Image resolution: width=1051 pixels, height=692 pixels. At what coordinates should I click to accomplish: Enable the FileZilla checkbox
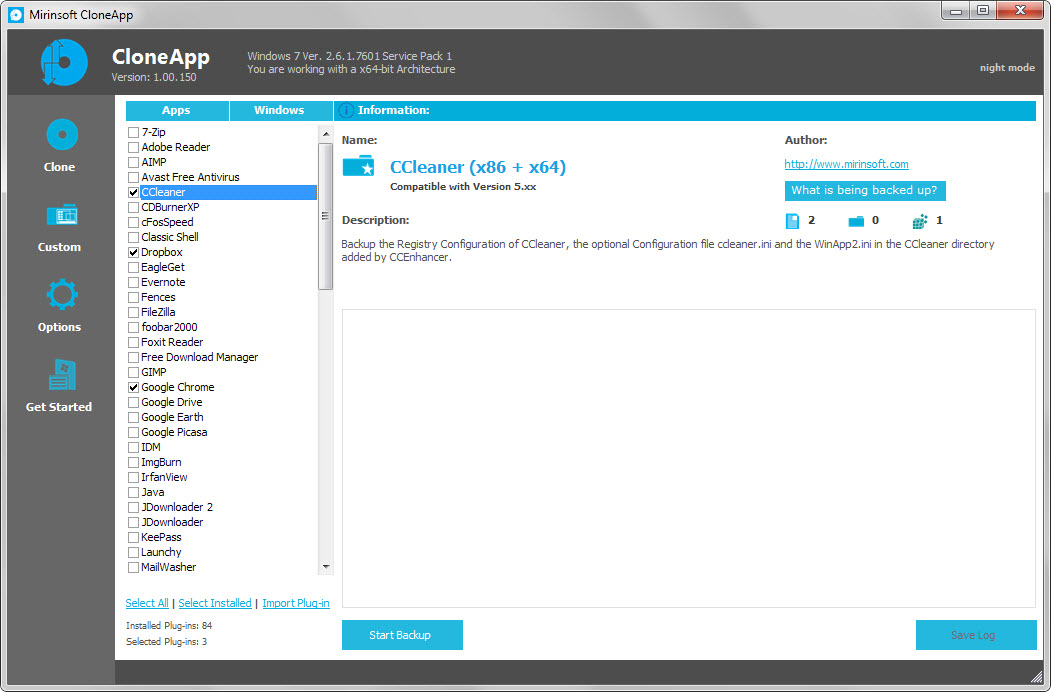[x=134, y=313]
